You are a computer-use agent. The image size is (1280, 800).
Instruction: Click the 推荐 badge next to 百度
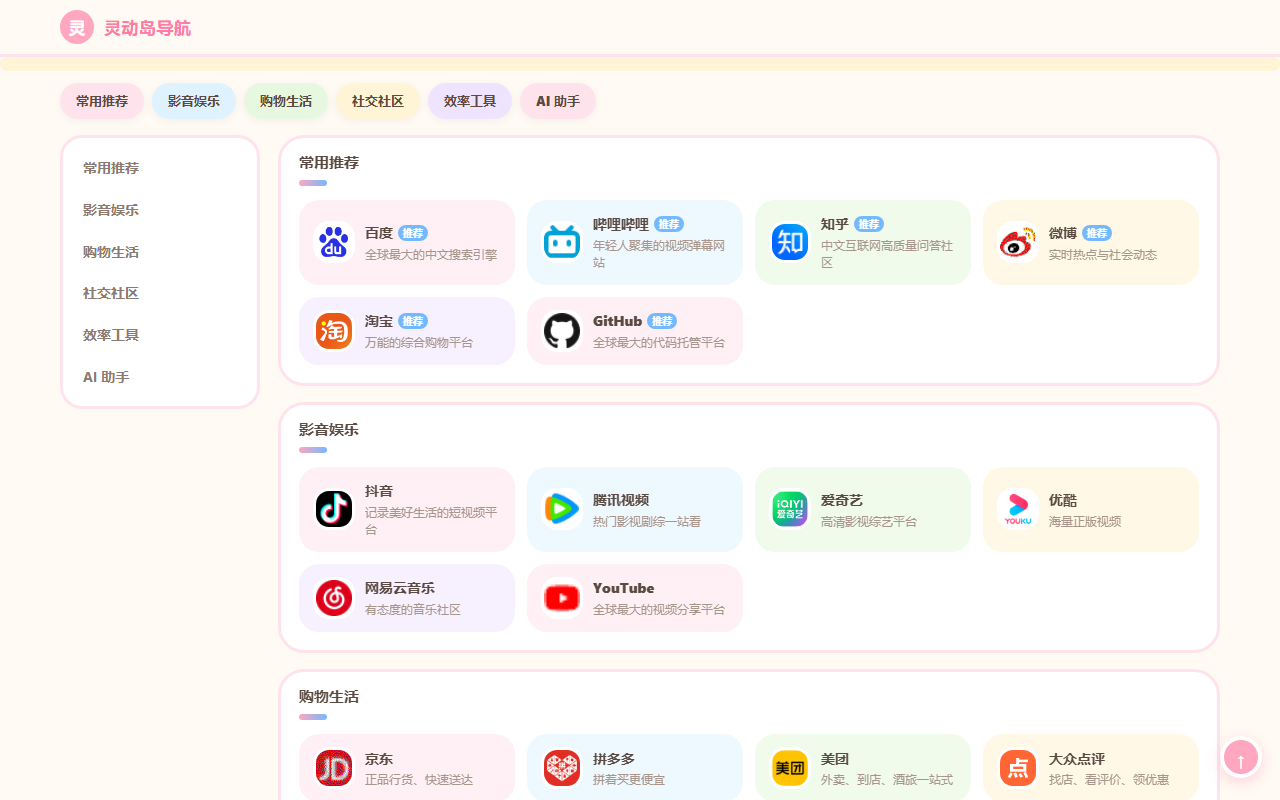(x=413, y=233)
